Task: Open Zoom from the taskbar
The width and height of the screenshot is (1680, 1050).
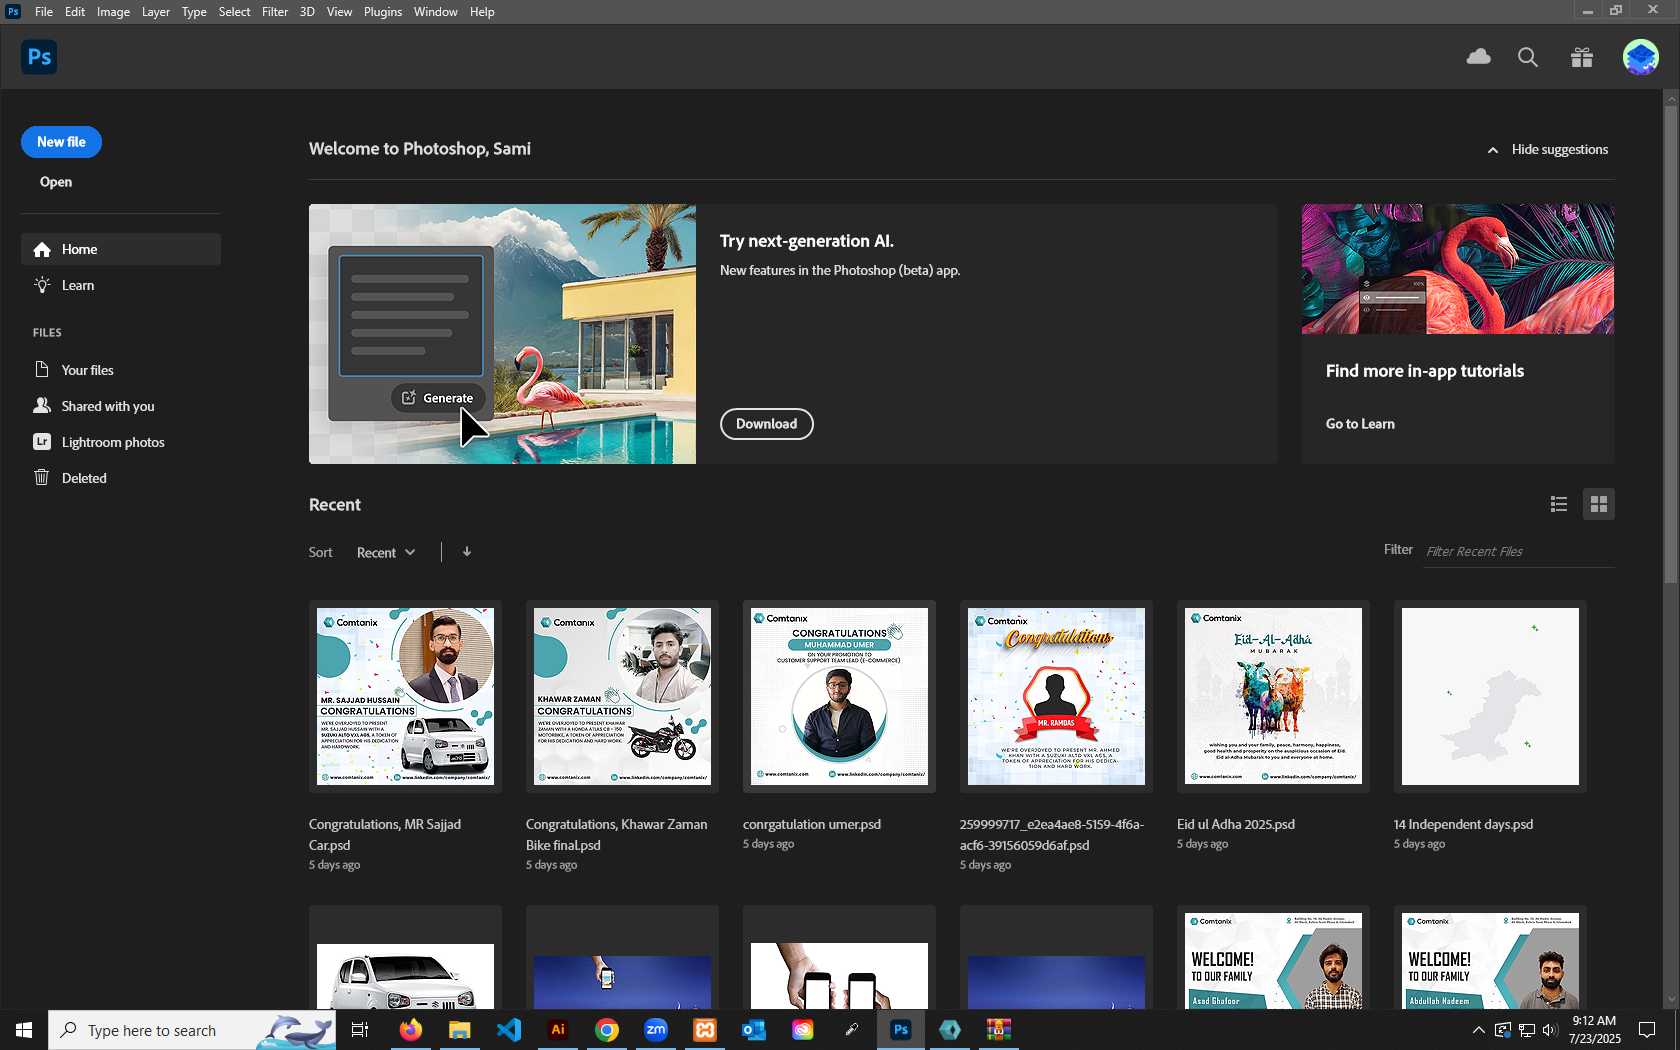Action: click(656, 1030)
